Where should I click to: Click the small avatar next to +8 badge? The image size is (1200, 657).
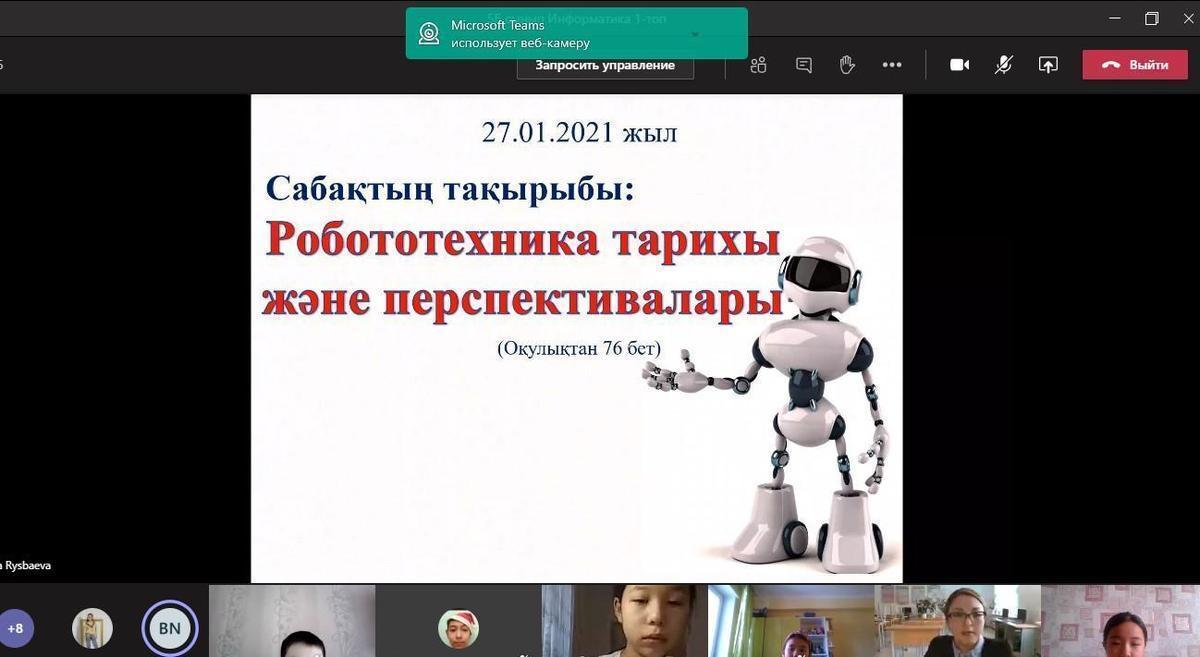point(92,629)
